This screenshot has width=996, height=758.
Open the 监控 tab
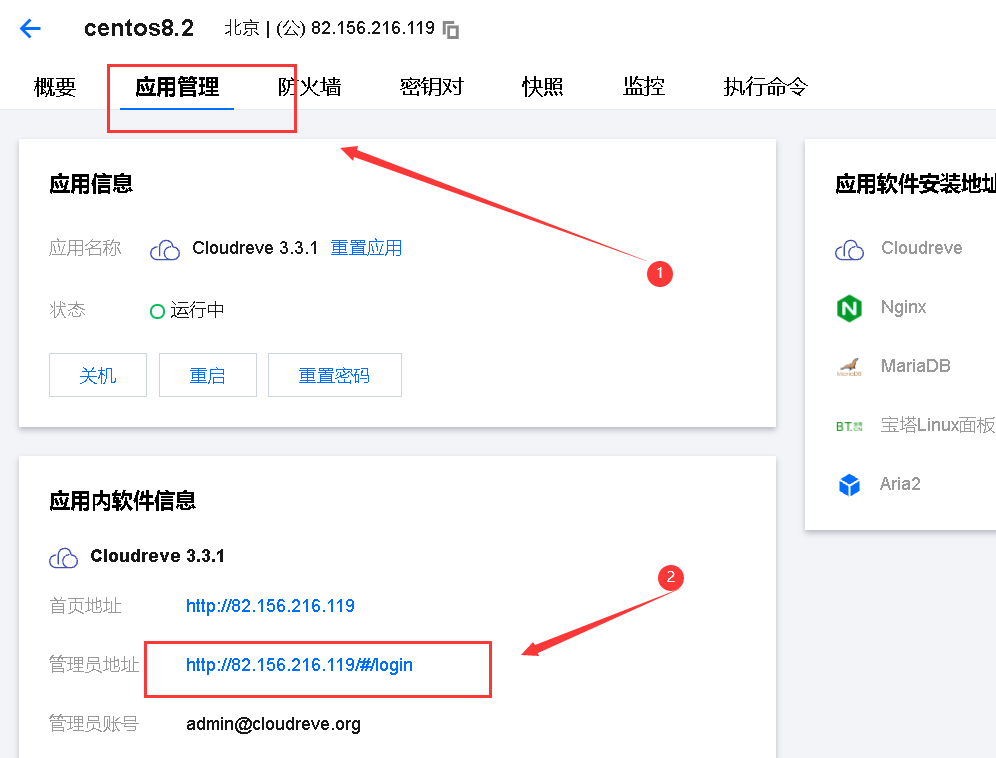tap(644, 87)
